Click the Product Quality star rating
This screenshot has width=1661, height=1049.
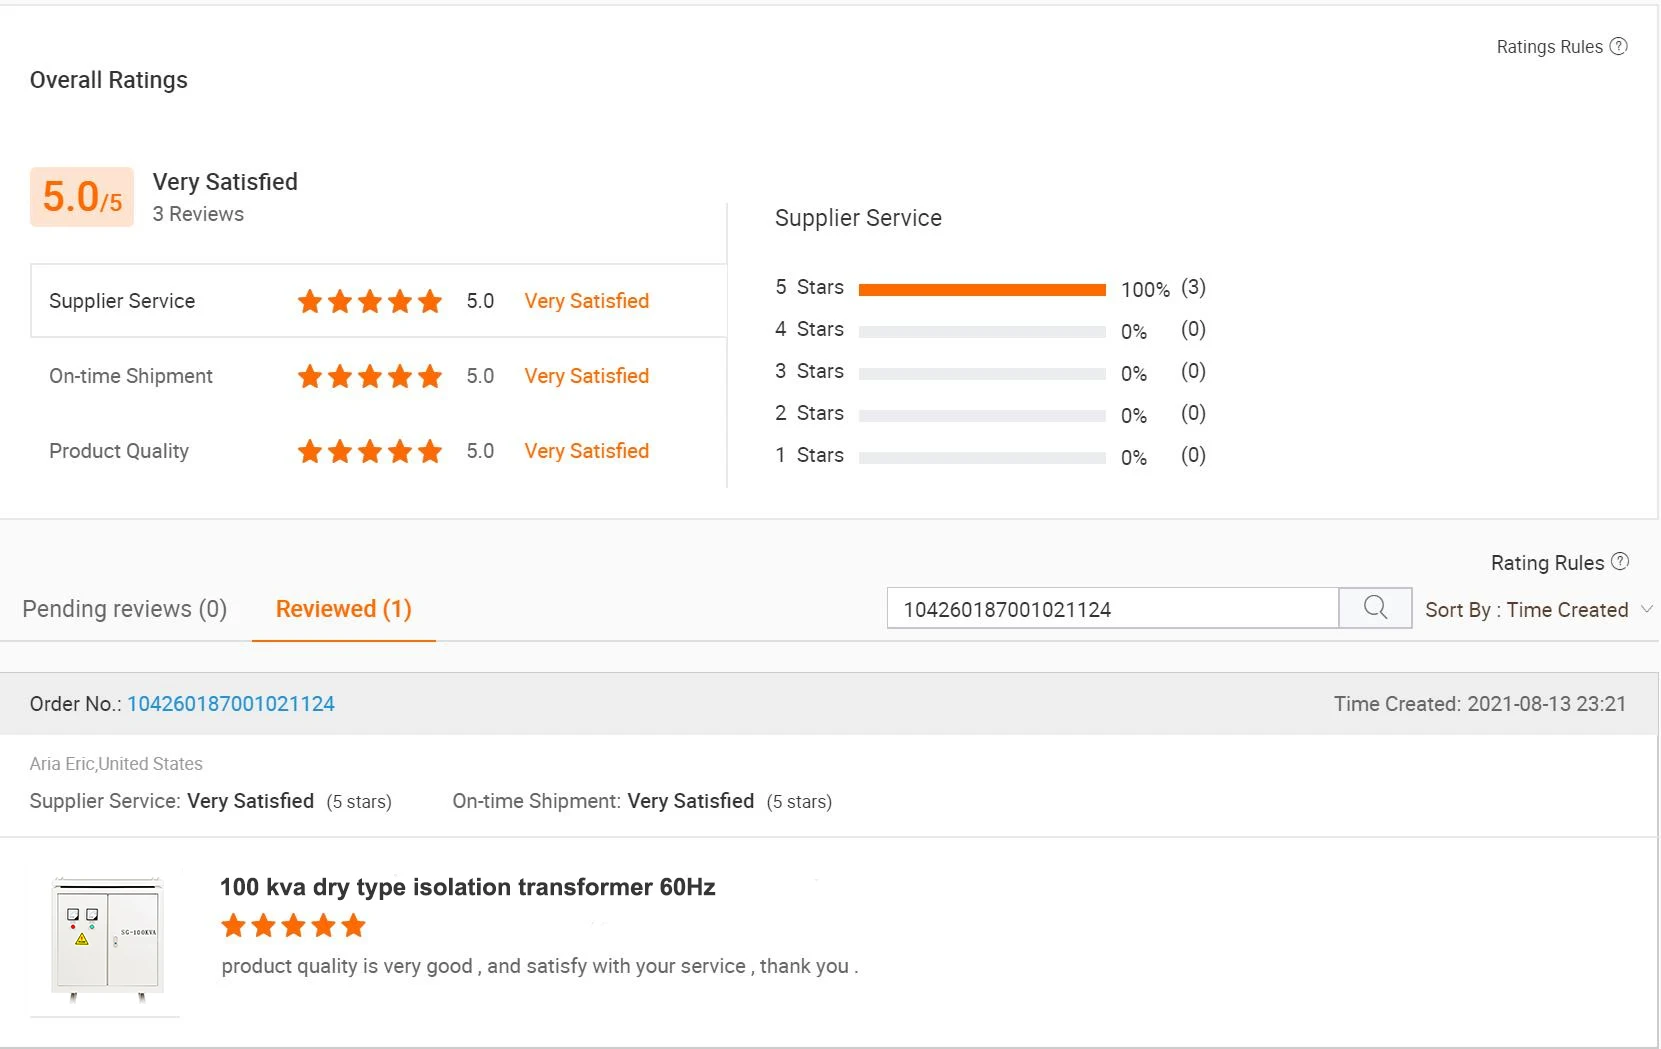[x=369, y=451]
